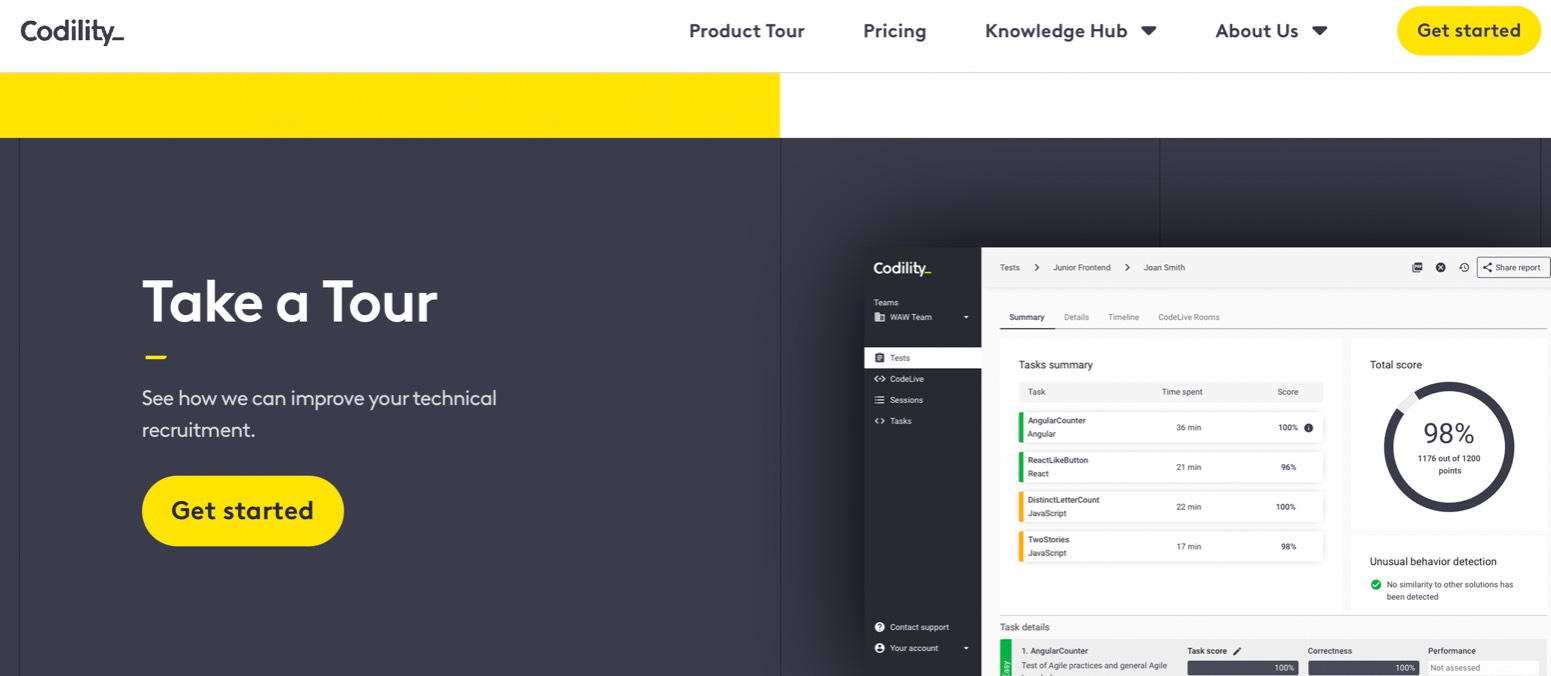Switch to the Details tab
Image resolution: width=1551 pixels, height=676 pixels.
pyautogui.click(x=1076, y=317)
